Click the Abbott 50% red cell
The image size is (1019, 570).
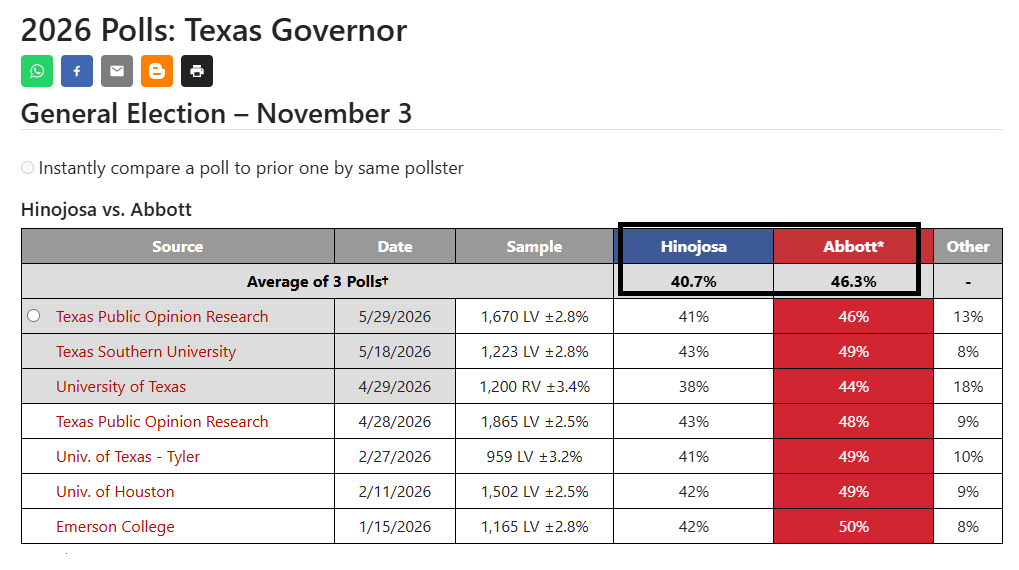click(x=853, y=526)
